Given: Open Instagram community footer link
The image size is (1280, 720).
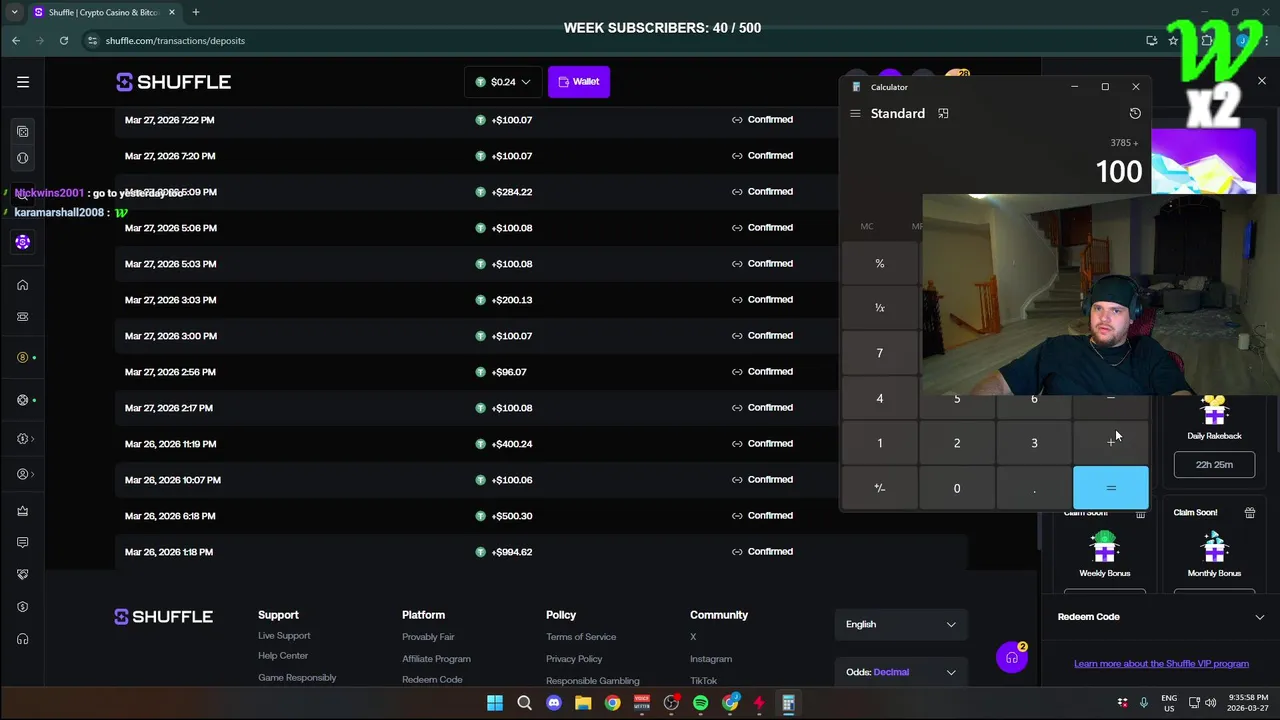Looking at the screenshot, I should click(x=711, y=659).
